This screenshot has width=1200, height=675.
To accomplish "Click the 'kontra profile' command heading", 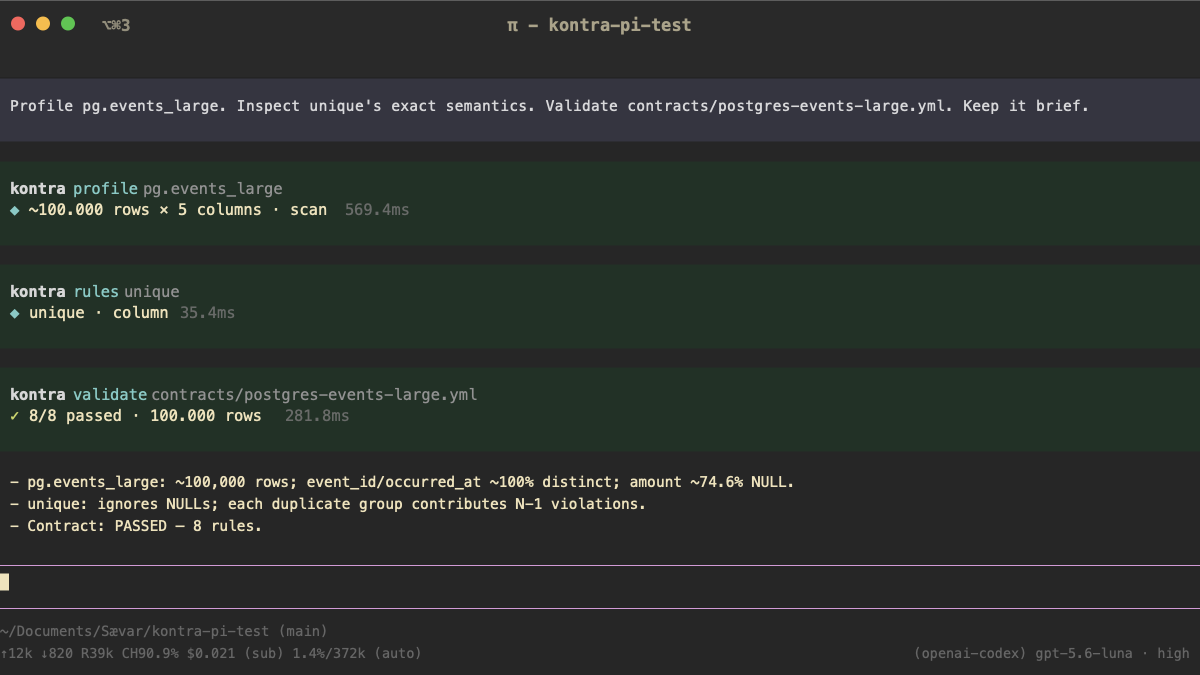I will [74, 188].
